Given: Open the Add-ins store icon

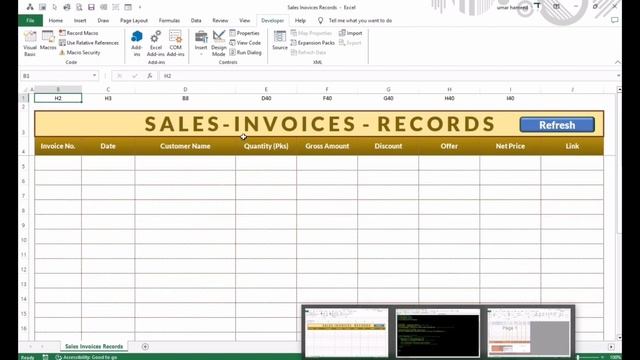Looking at the screenshot, I should tap(137, 43).
